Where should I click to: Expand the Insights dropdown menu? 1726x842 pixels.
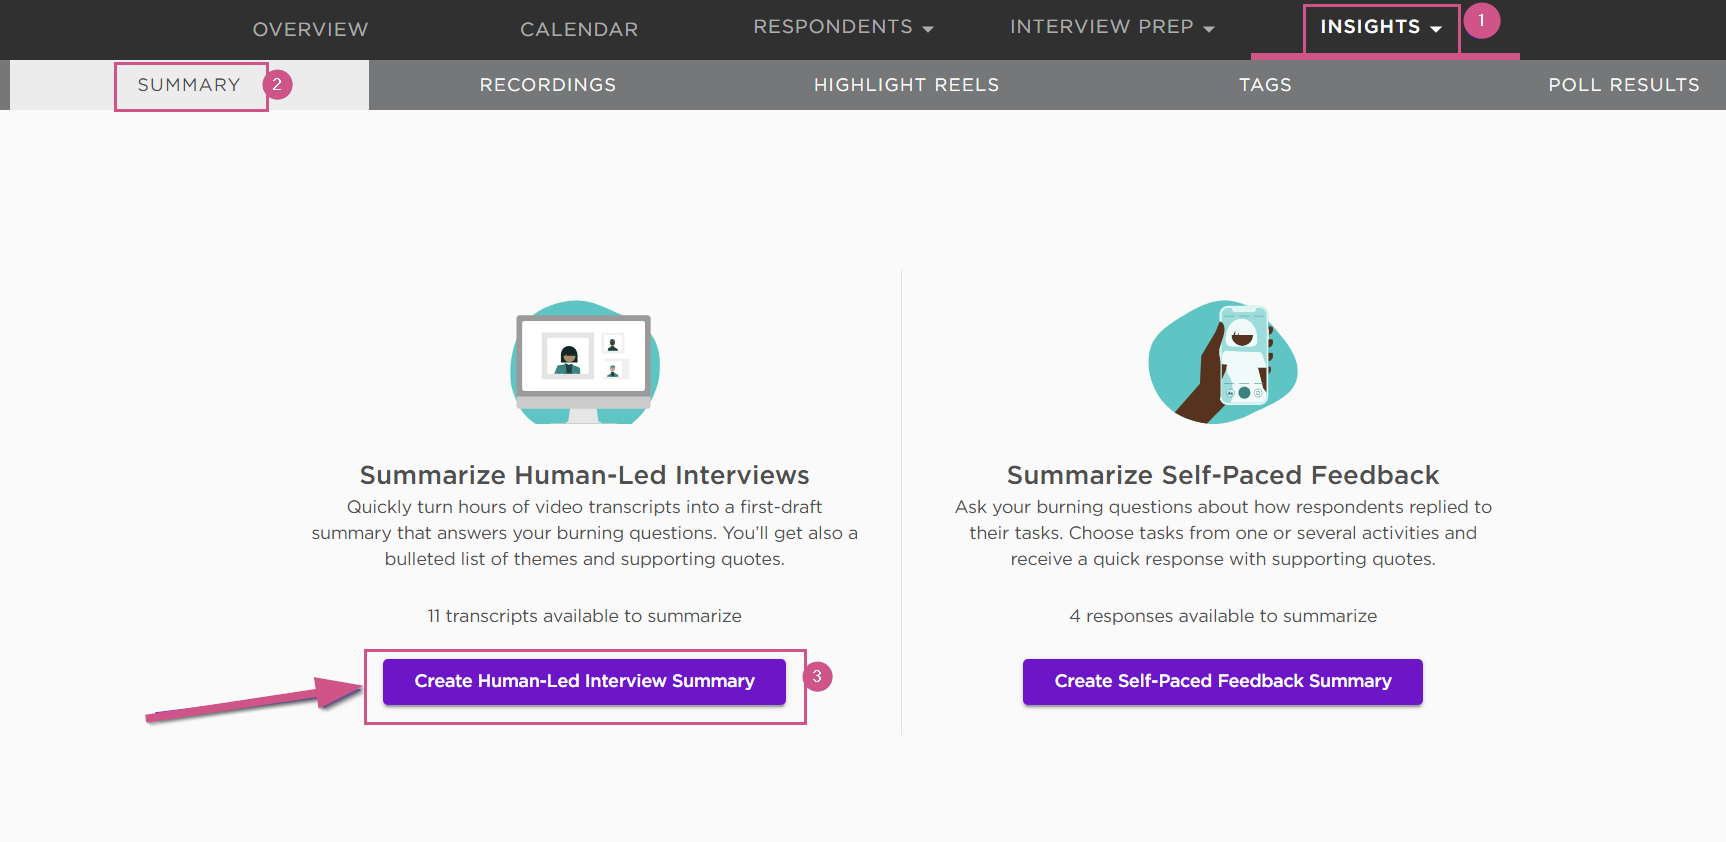(x=1381, y=27)
